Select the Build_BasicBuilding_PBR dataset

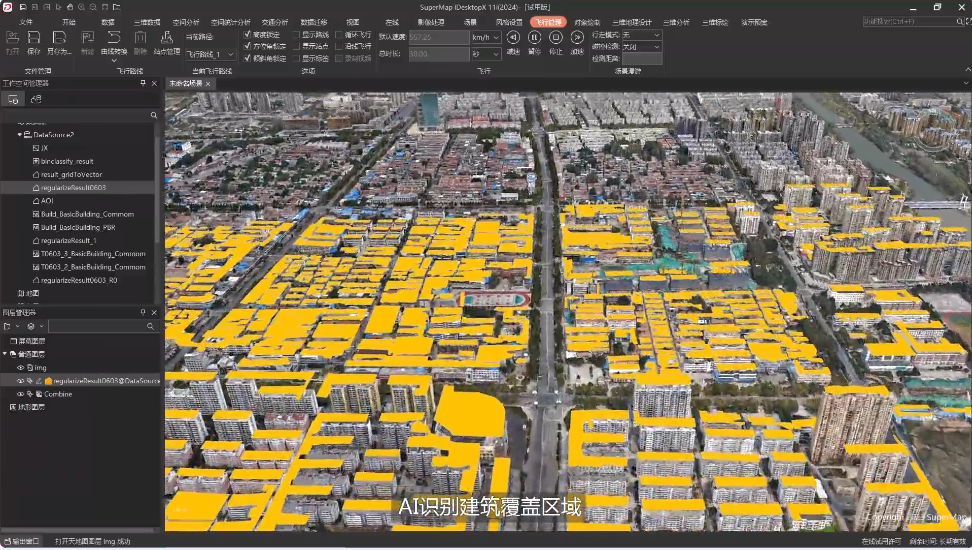tap(78, 228)
